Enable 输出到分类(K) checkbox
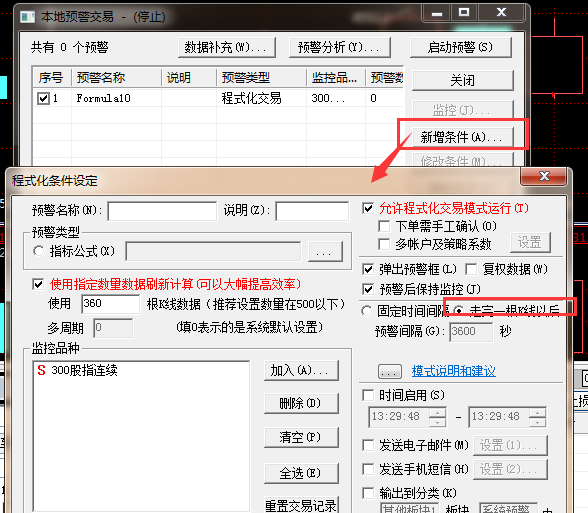Screen dimensions: 588x513 point(368,493)
